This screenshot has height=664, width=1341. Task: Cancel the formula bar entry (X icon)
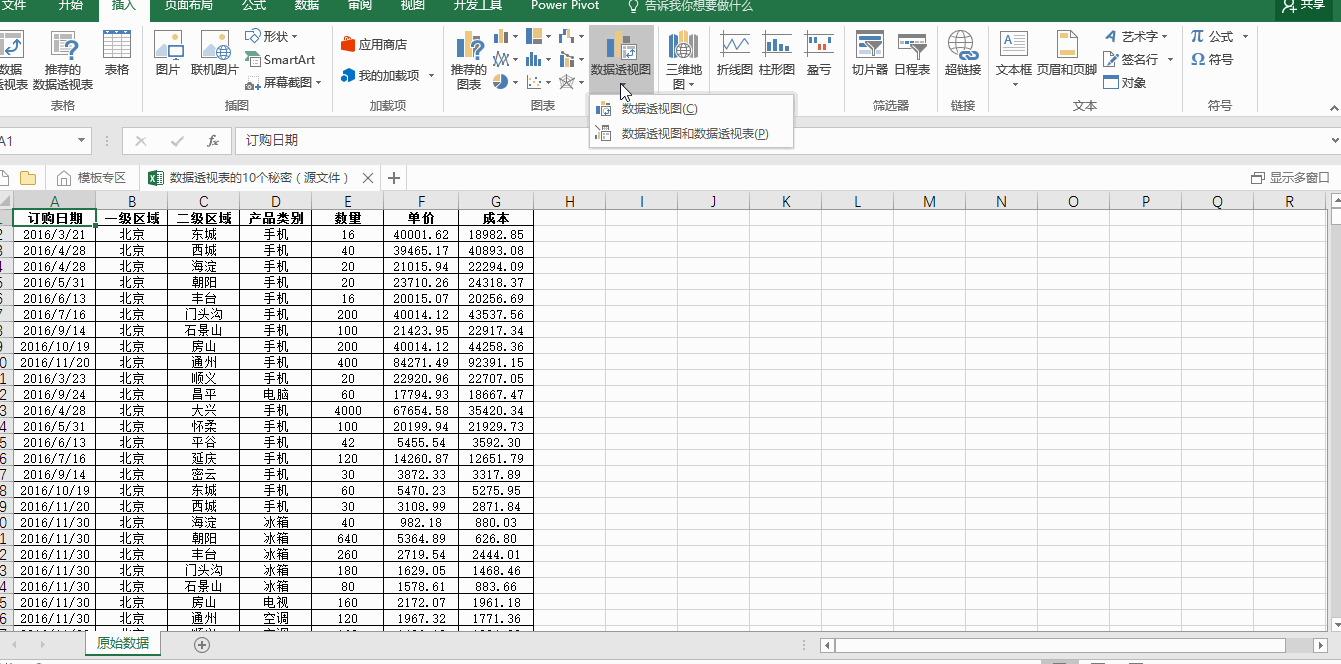141,140
